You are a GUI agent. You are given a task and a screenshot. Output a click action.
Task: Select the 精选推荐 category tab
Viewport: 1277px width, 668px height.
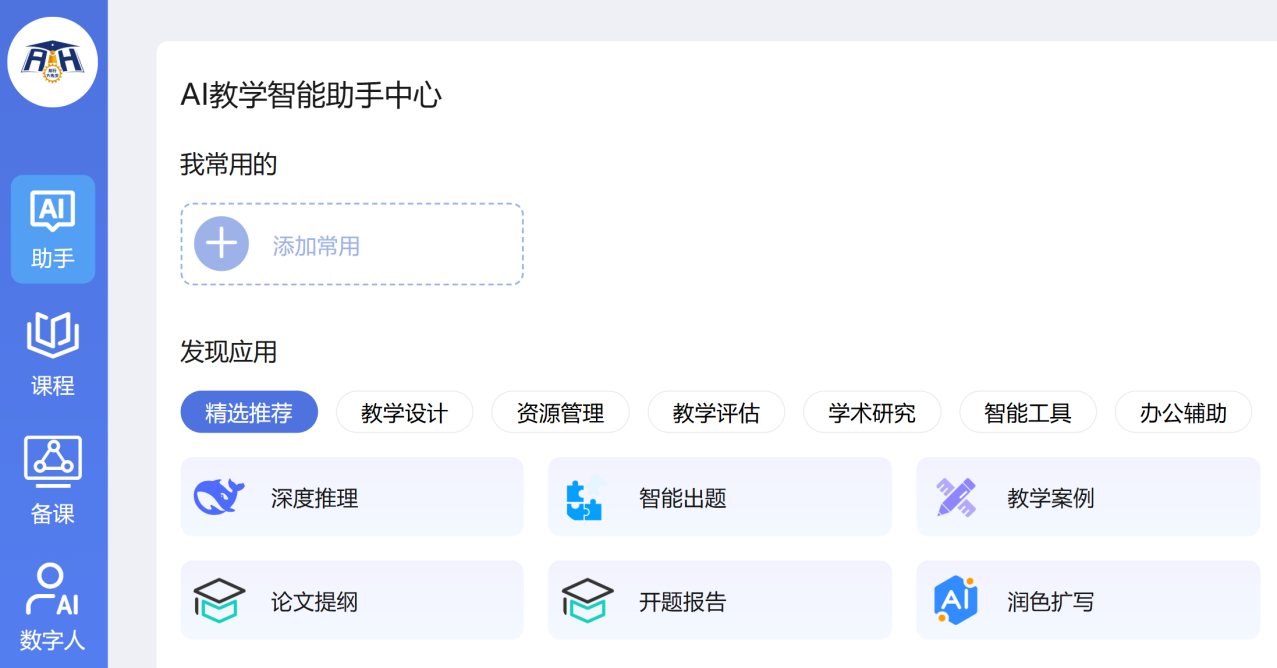tap(249, 413)
